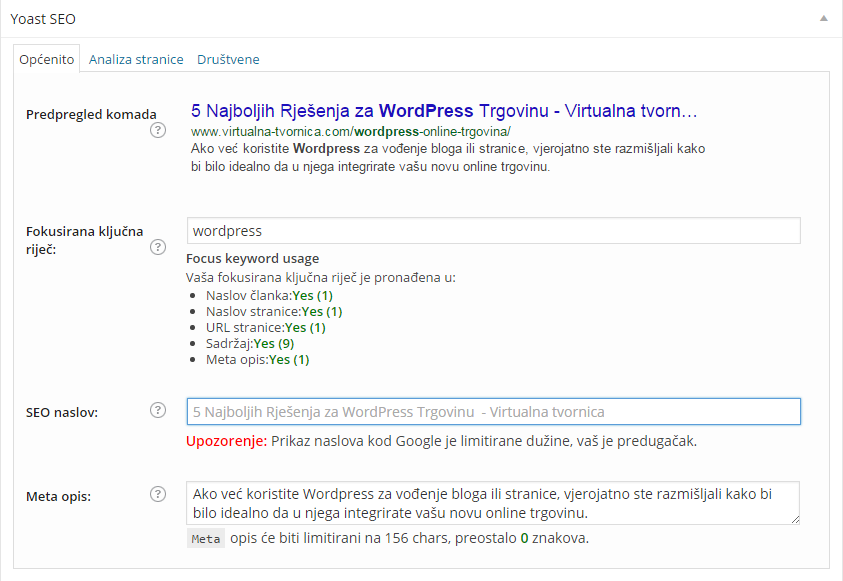Open the Društvene tab
The width and height of the screenshot is (843, 581).
(228, 59)
